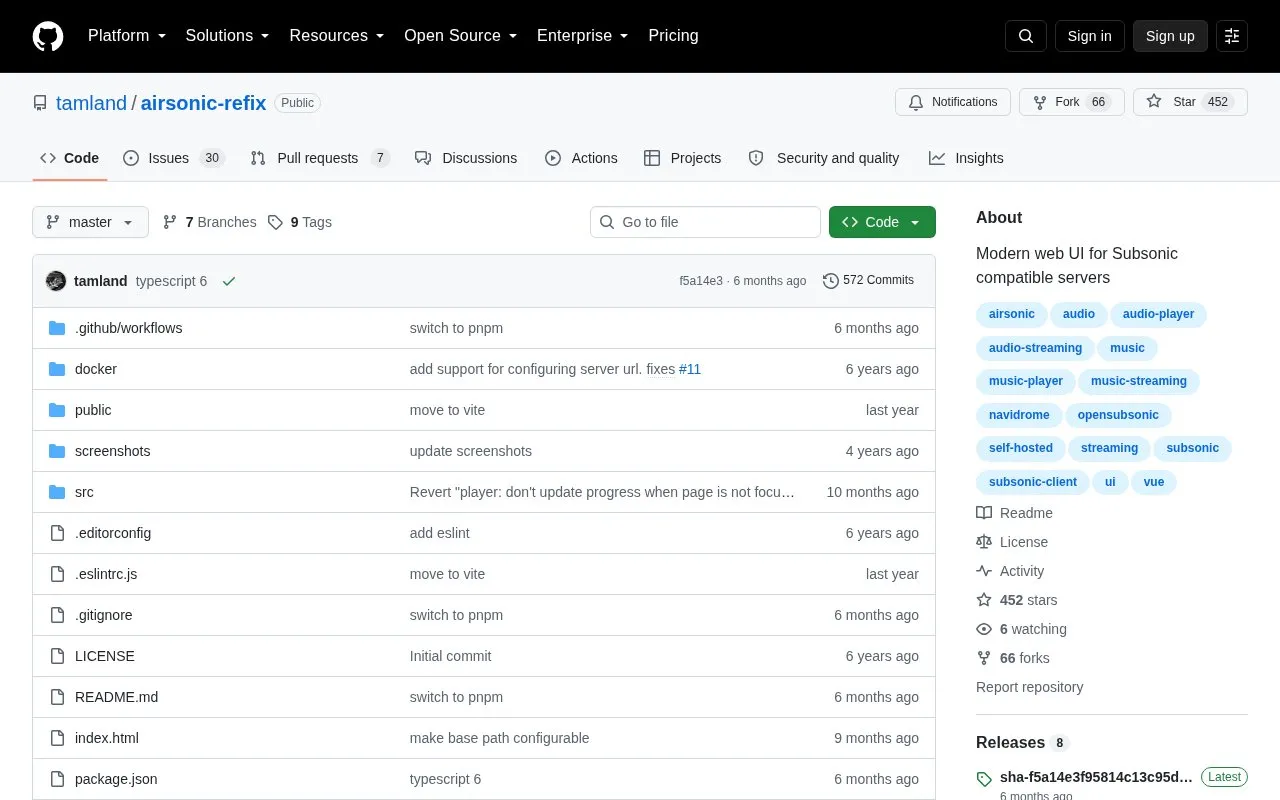
Task: Click the Sign up button
Action: tap(1170, 36)
